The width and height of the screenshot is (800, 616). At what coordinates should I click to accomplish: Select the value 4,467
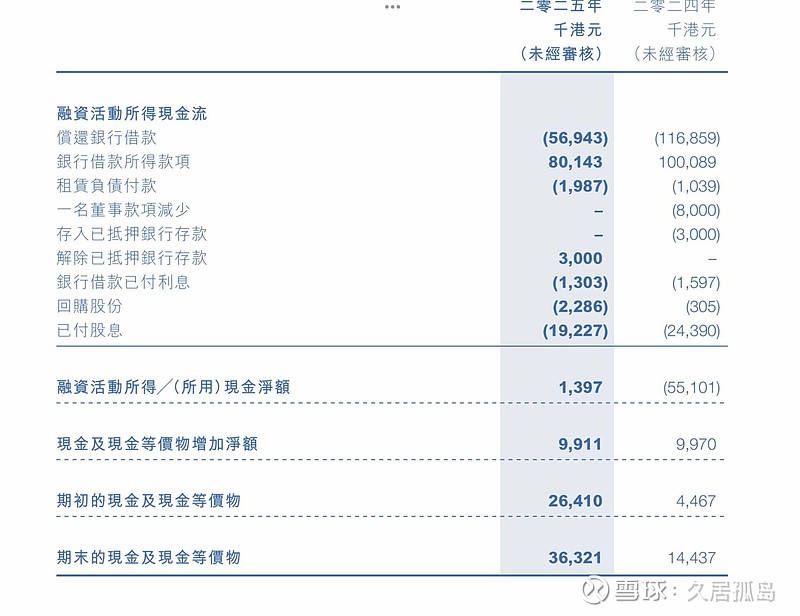pyautogui.click(x=696, y=501)
